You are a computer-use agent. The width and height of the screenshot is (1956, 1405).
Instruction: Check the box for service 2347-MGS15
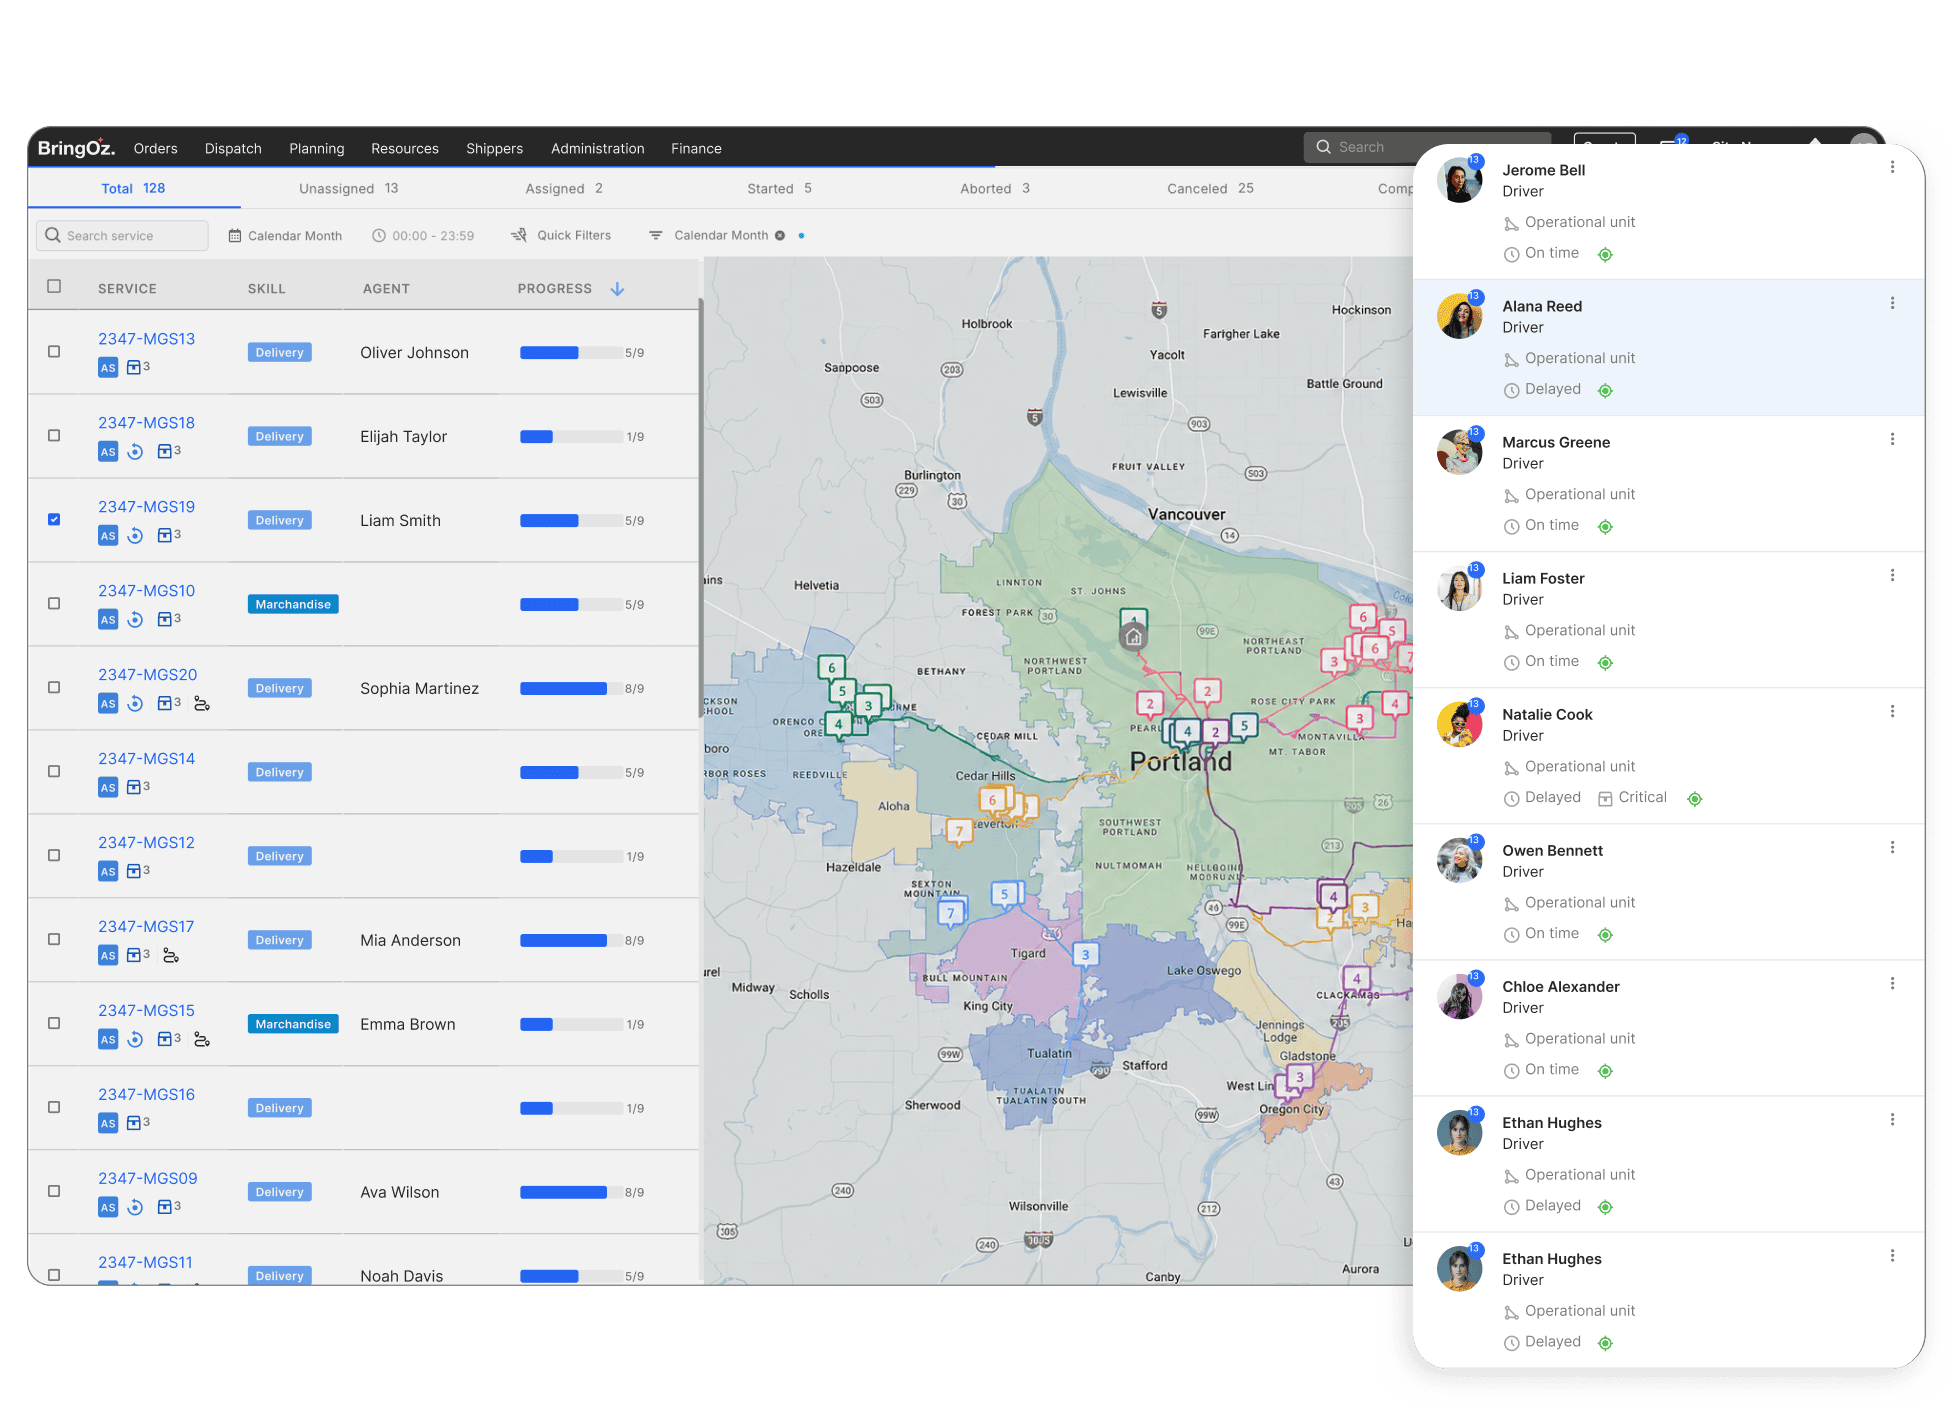54,1024
